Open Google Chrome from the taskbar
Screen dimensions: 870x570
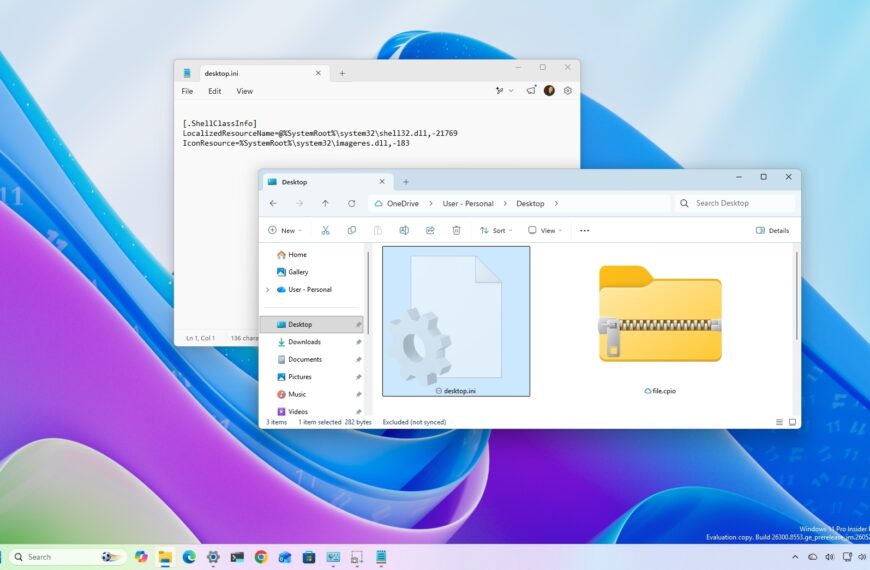point(261,557)
